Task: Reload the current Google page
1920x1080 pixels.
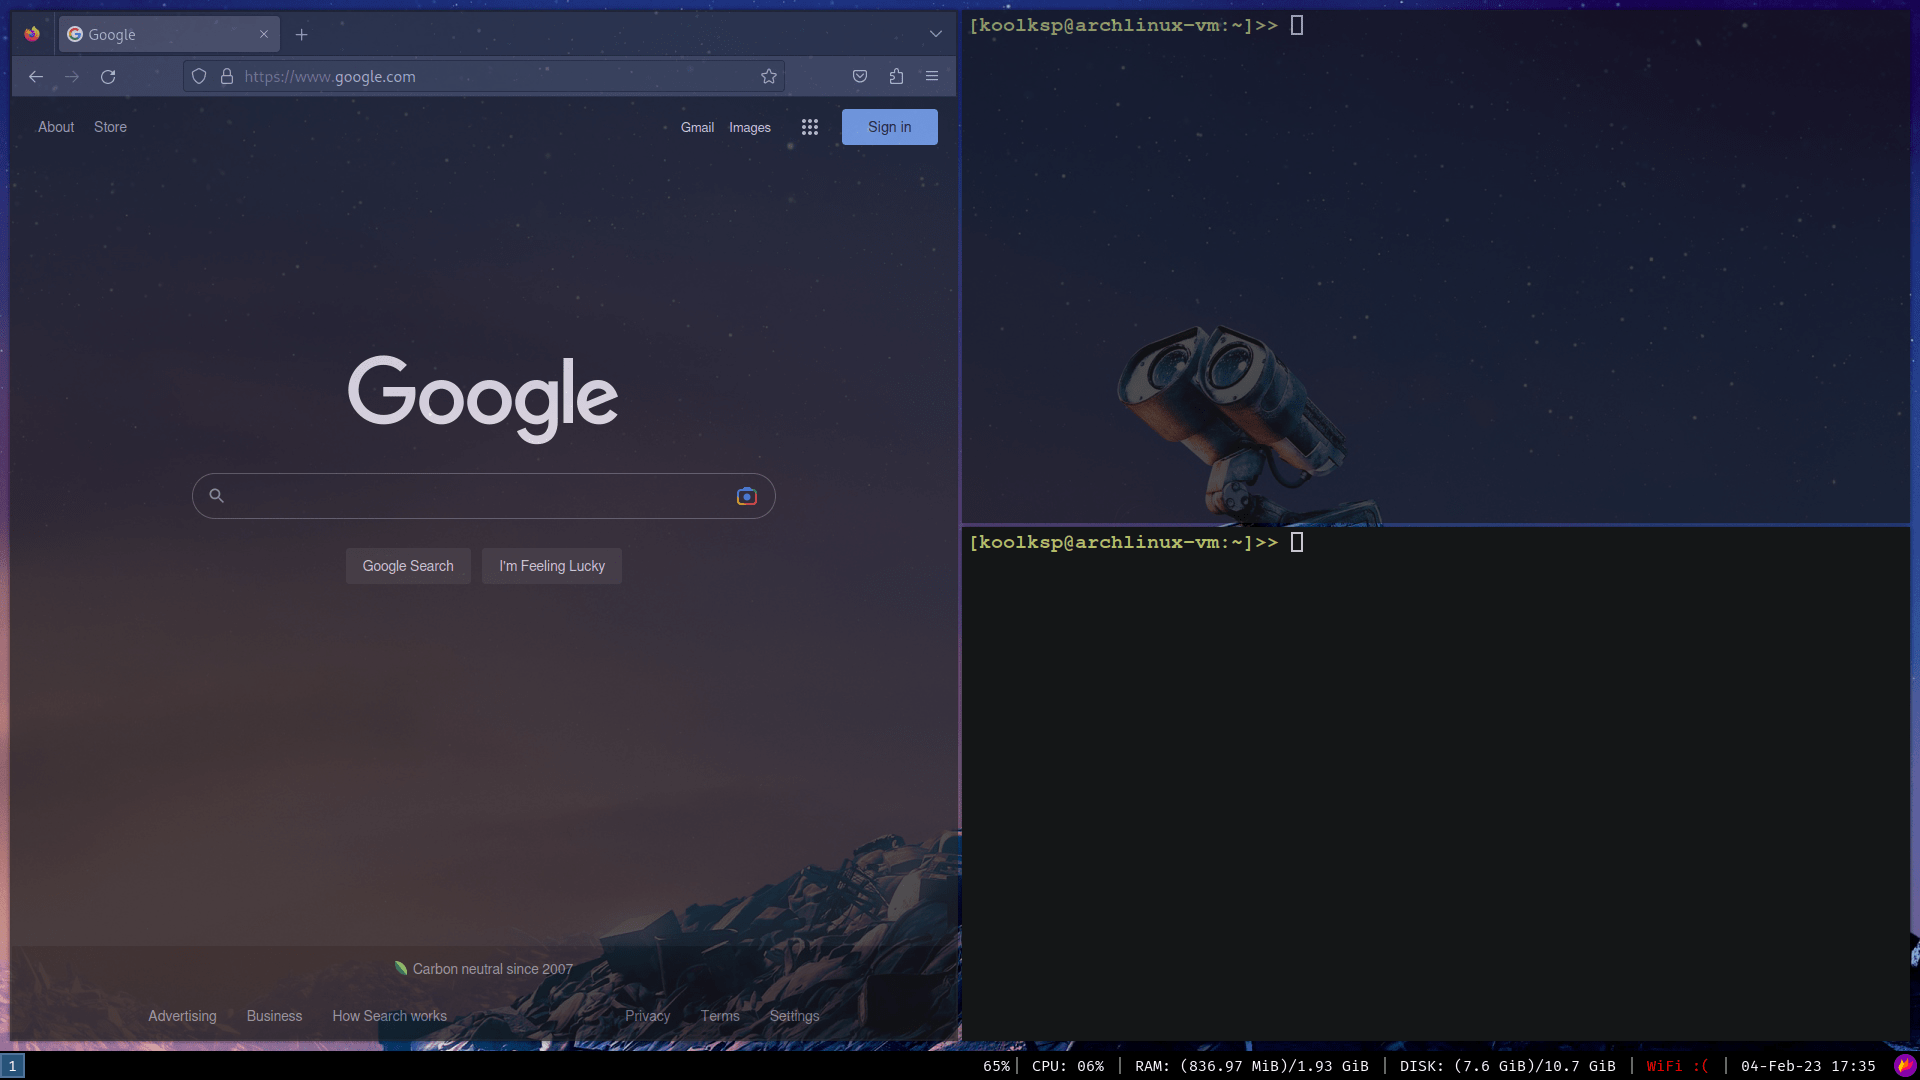Action: [x=108, y=77]
